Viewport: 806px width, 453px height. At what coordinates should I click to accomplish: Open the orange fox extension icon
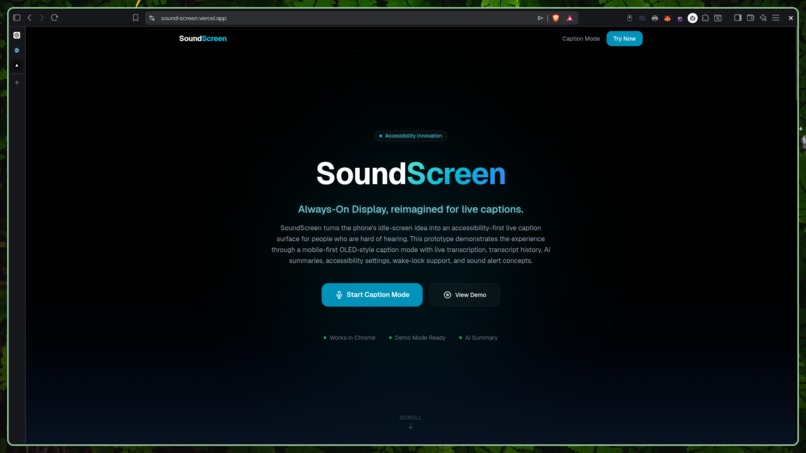click(x=667, y=19)
